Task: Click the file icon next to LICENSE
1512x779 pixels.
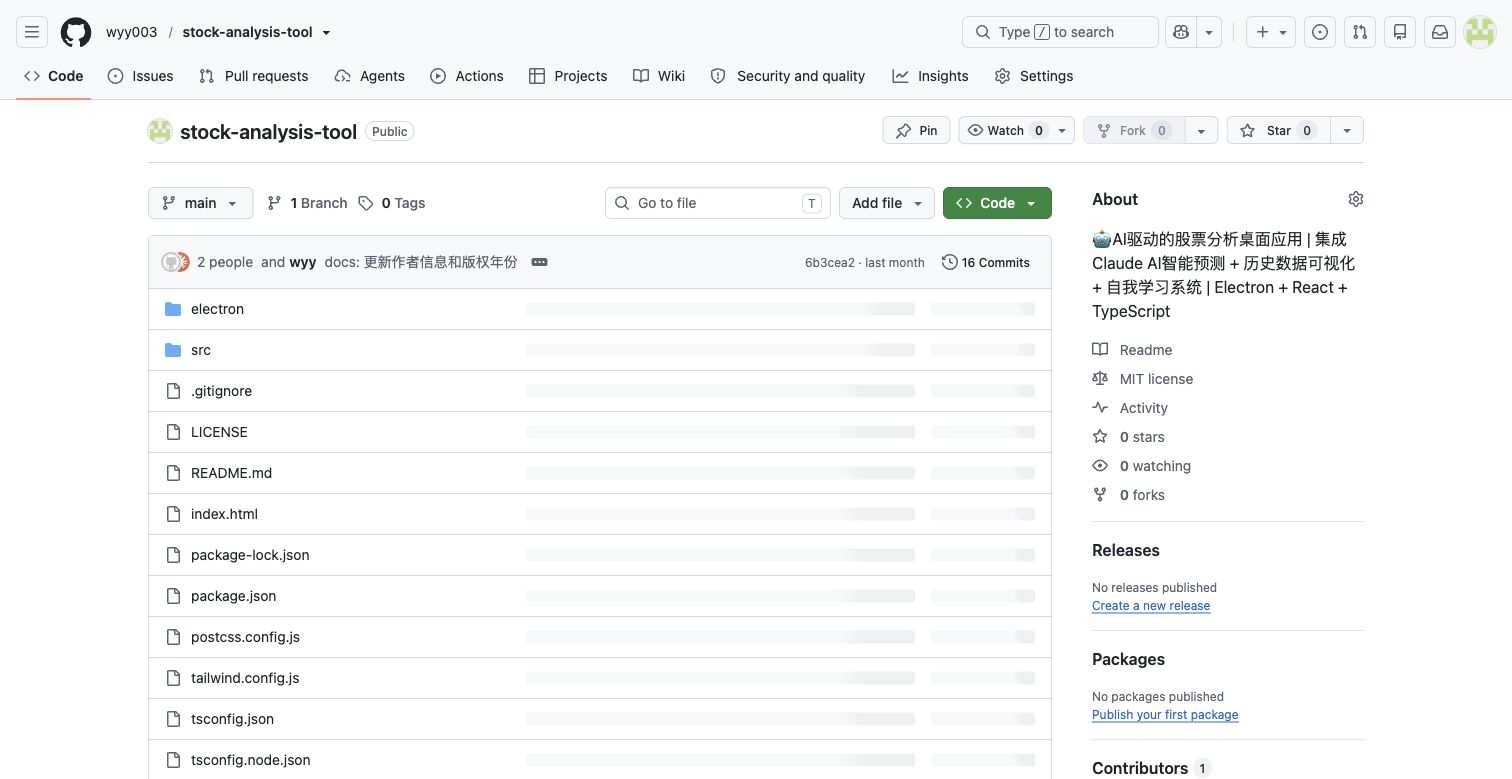Action: 173,432
